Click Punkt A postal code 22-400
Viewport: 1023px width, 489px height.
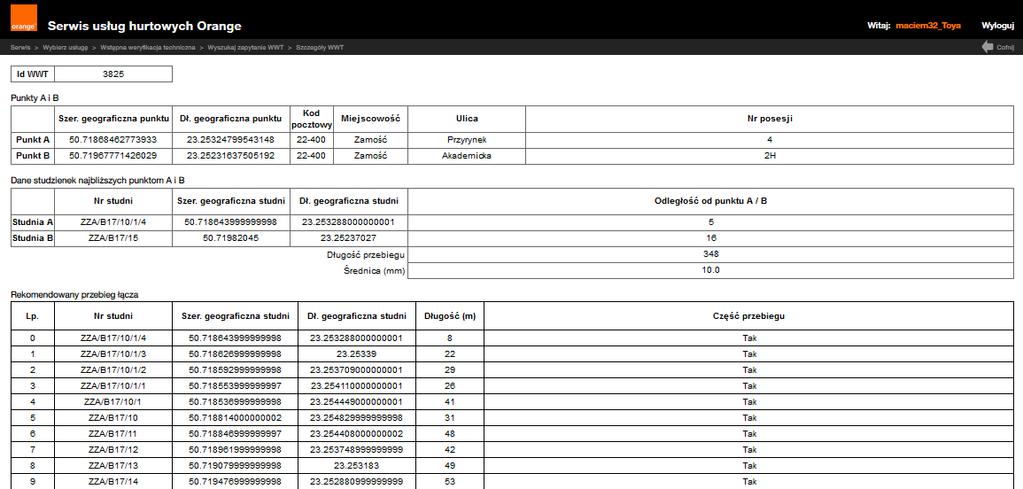(x=312, y=140)
